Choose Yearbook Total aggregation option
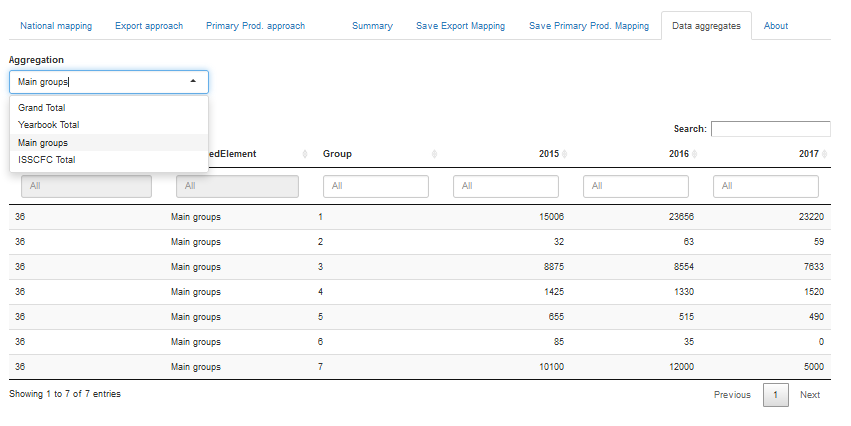The width and height of the screenshot is (851, 426). pyautogui.click(x=49, y=125)
